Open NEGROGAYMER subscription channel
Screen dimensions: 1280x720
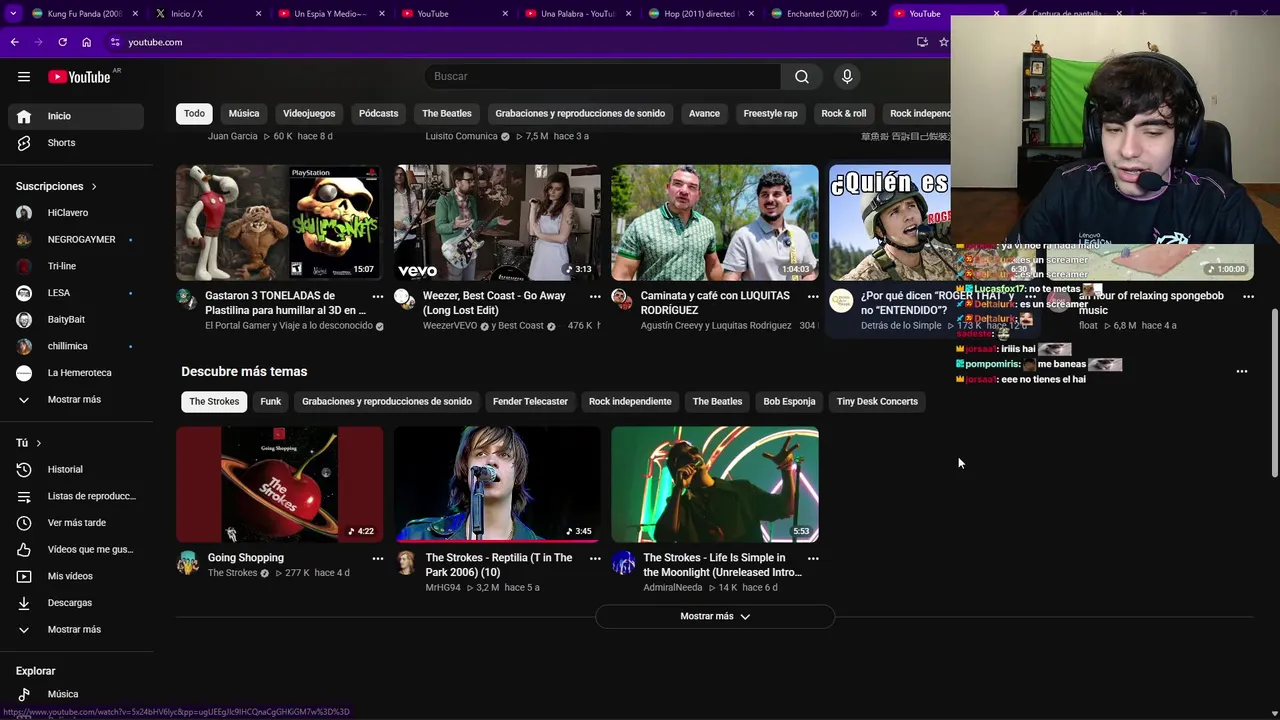point(76,240)
